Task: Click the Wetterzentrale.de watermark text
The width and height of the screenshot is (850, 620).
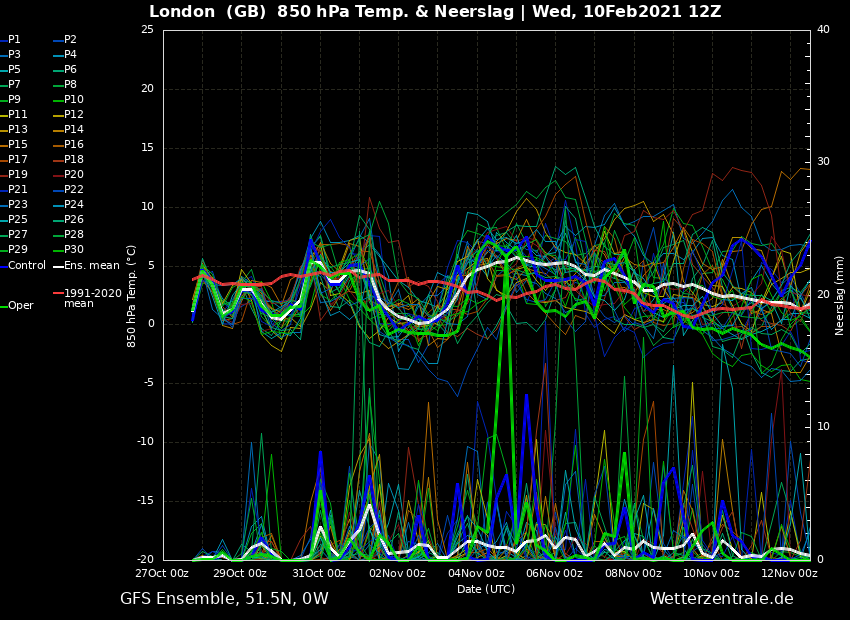Action: (x=721, y=599)
